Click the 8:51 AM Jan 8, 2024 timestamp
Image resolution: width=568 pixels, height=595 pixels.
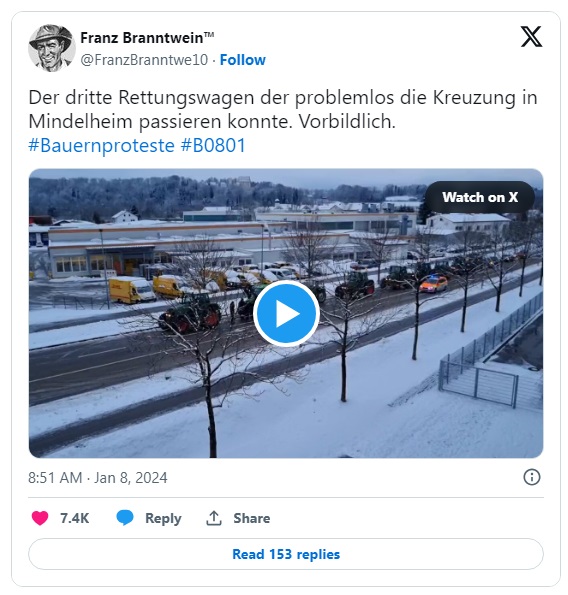point(98,477)
